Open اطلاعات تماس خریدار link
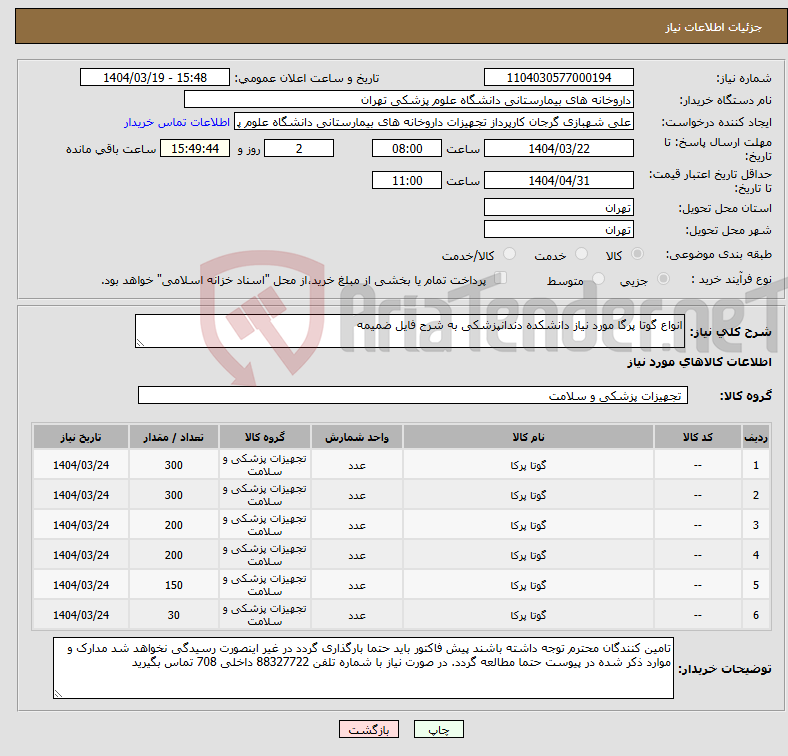 [x=177, y=122]
